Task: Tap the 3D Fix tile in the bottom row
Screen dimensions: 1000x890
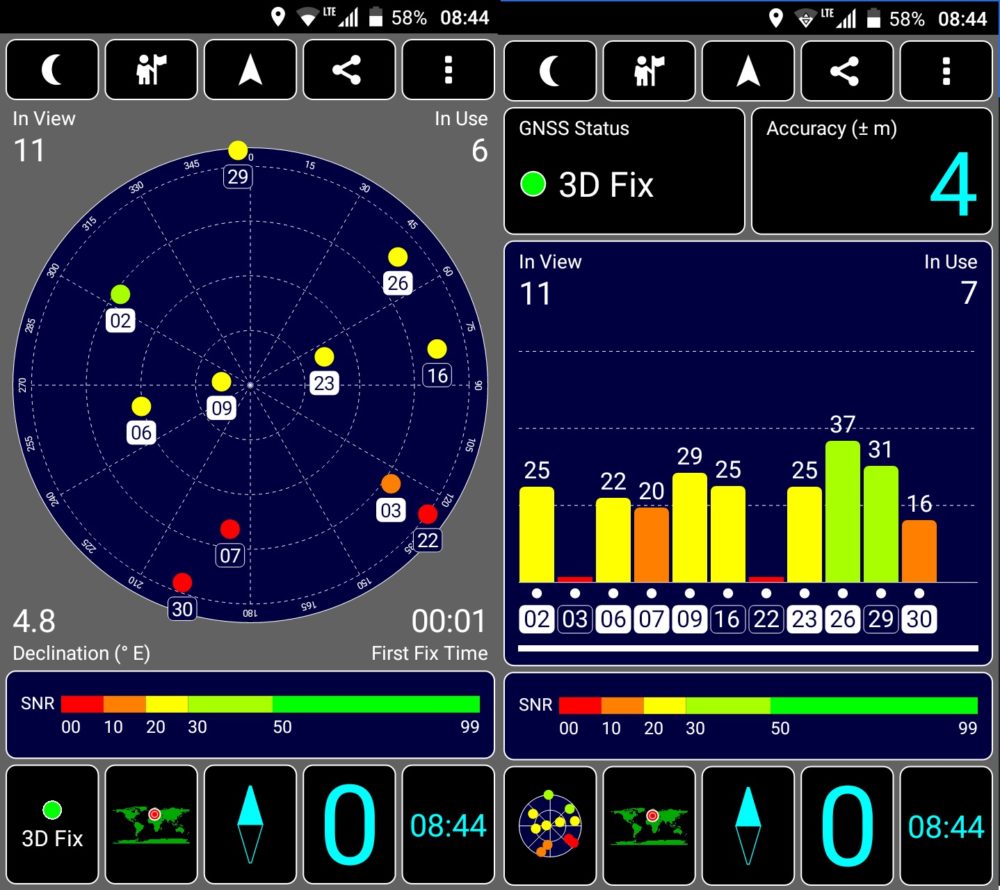Action: [52, 824]
